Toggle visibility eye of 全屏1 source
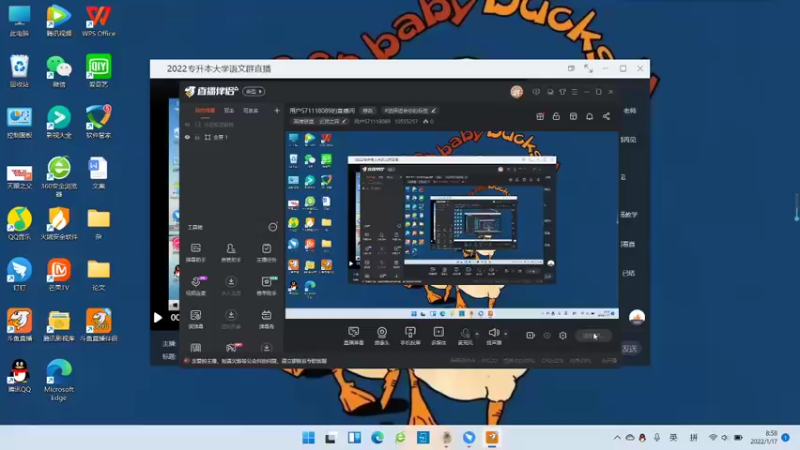Image resolution: width=800 pixels, height=450 pixels. coord(187,137)
